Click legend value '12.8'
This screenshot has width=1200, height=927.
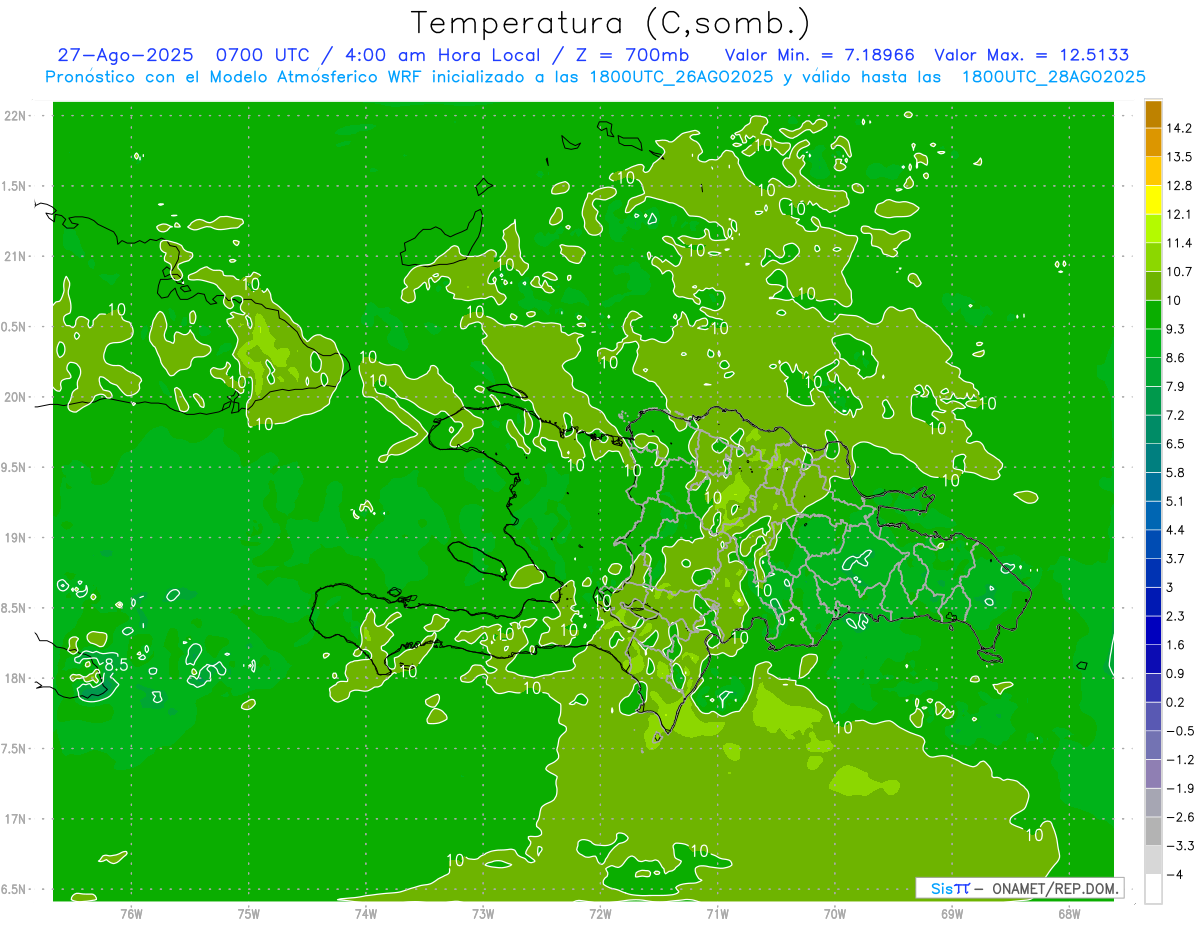(1178, 186)
